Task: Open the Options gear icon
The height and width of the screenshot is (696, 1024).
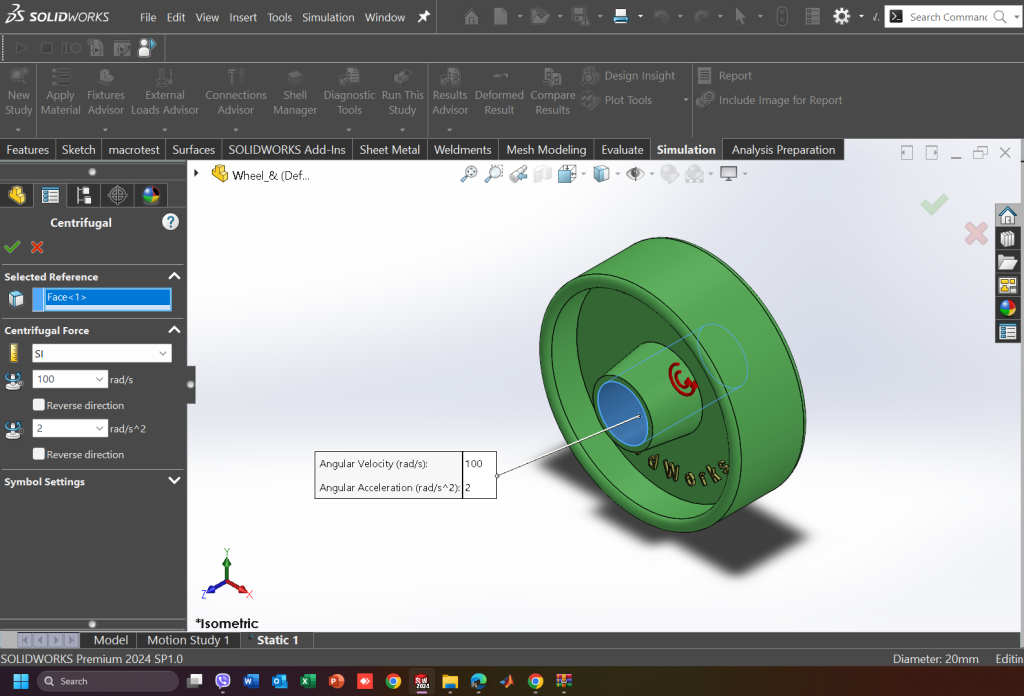Action: (842, 16)
